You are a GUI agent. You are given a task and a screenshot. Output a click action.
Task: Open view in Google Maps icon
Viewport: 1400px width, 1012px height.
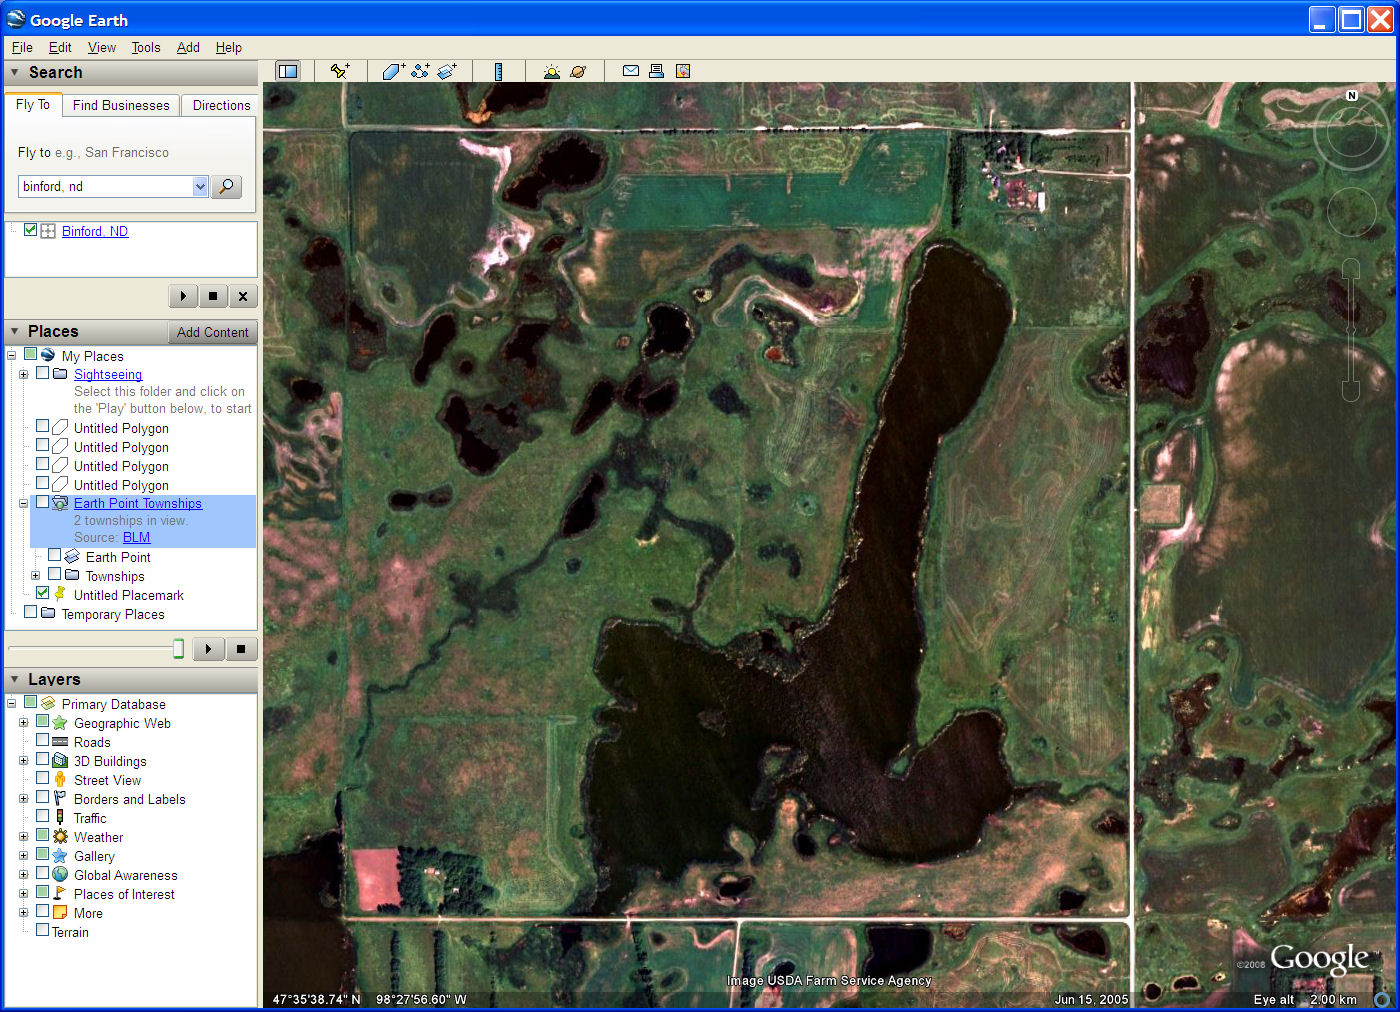coord(683,71)
